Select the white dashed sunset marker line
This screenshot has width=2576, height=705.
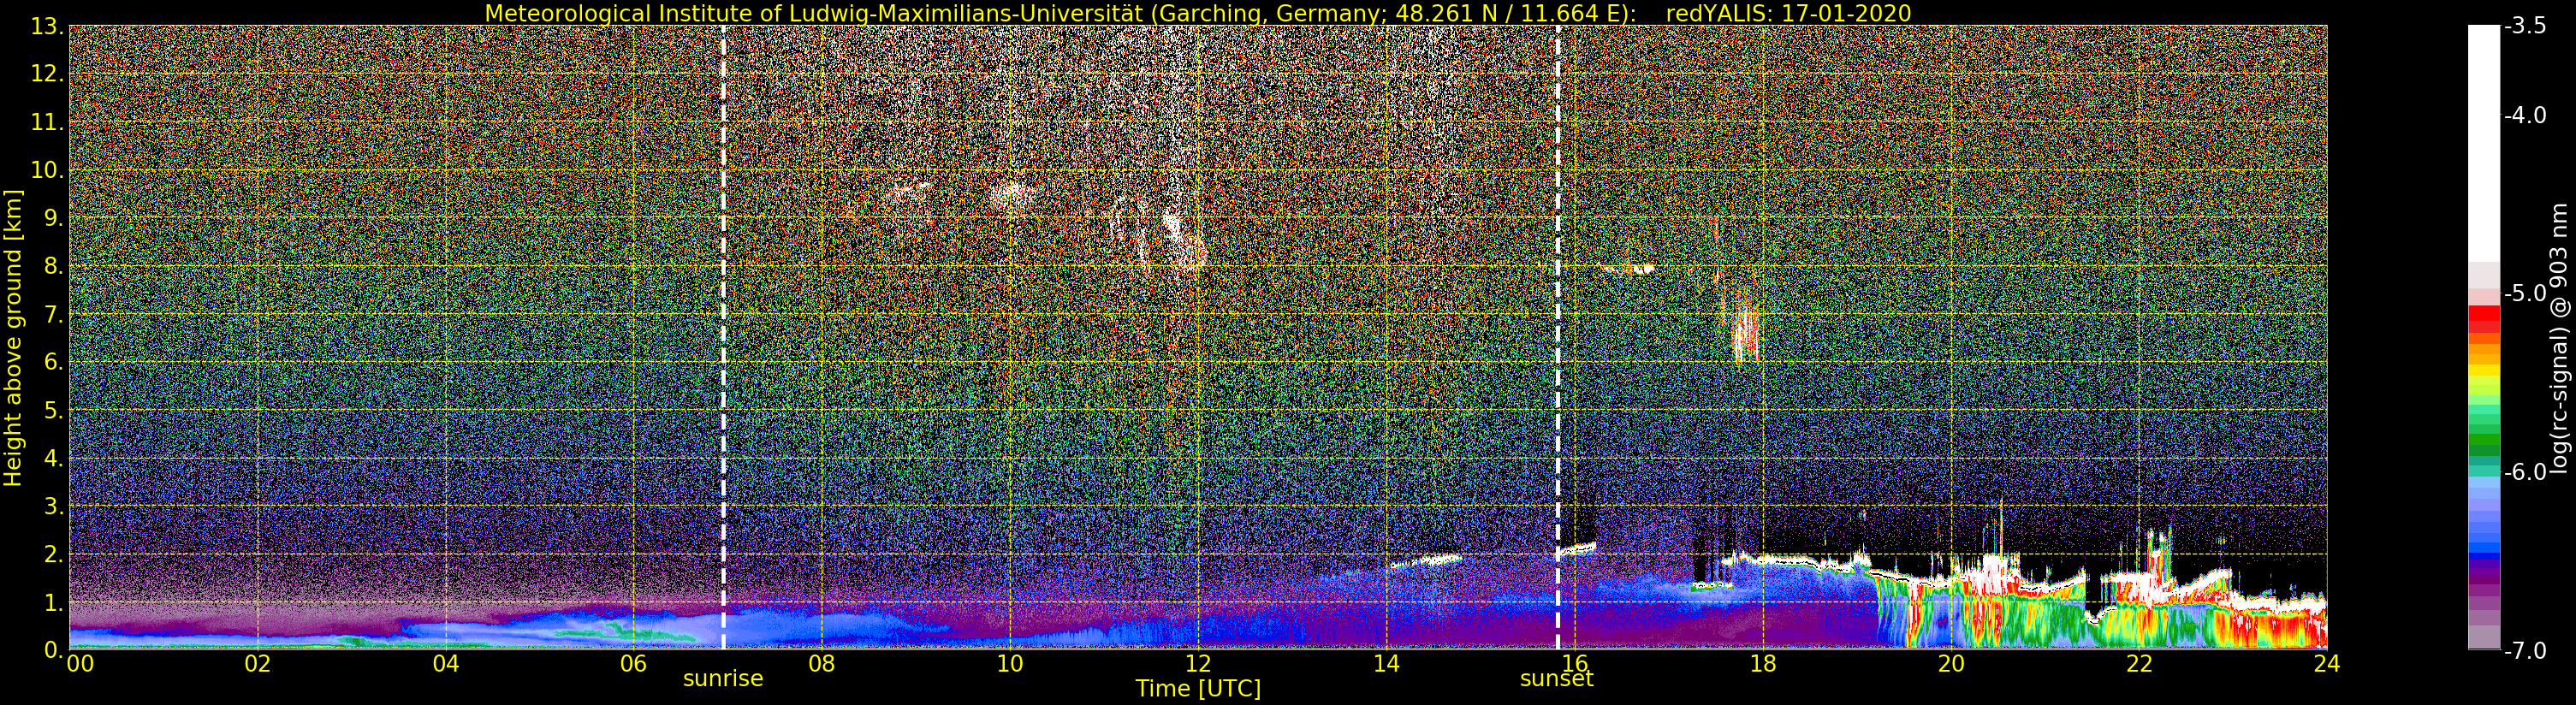tap(1557, 337)
